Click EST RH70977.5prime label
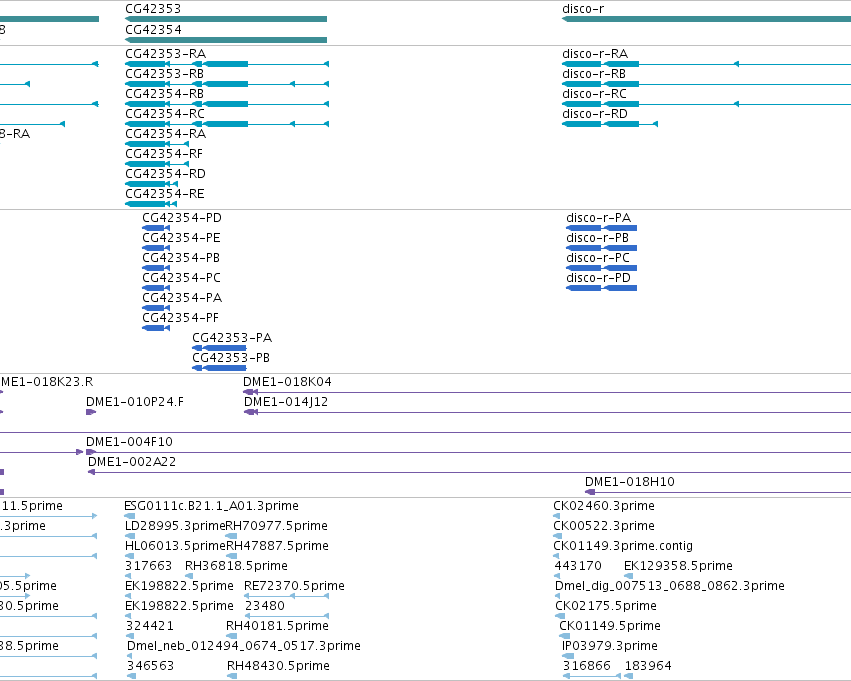The width and height of the screenshot is (851, 681). click(276, 526)
